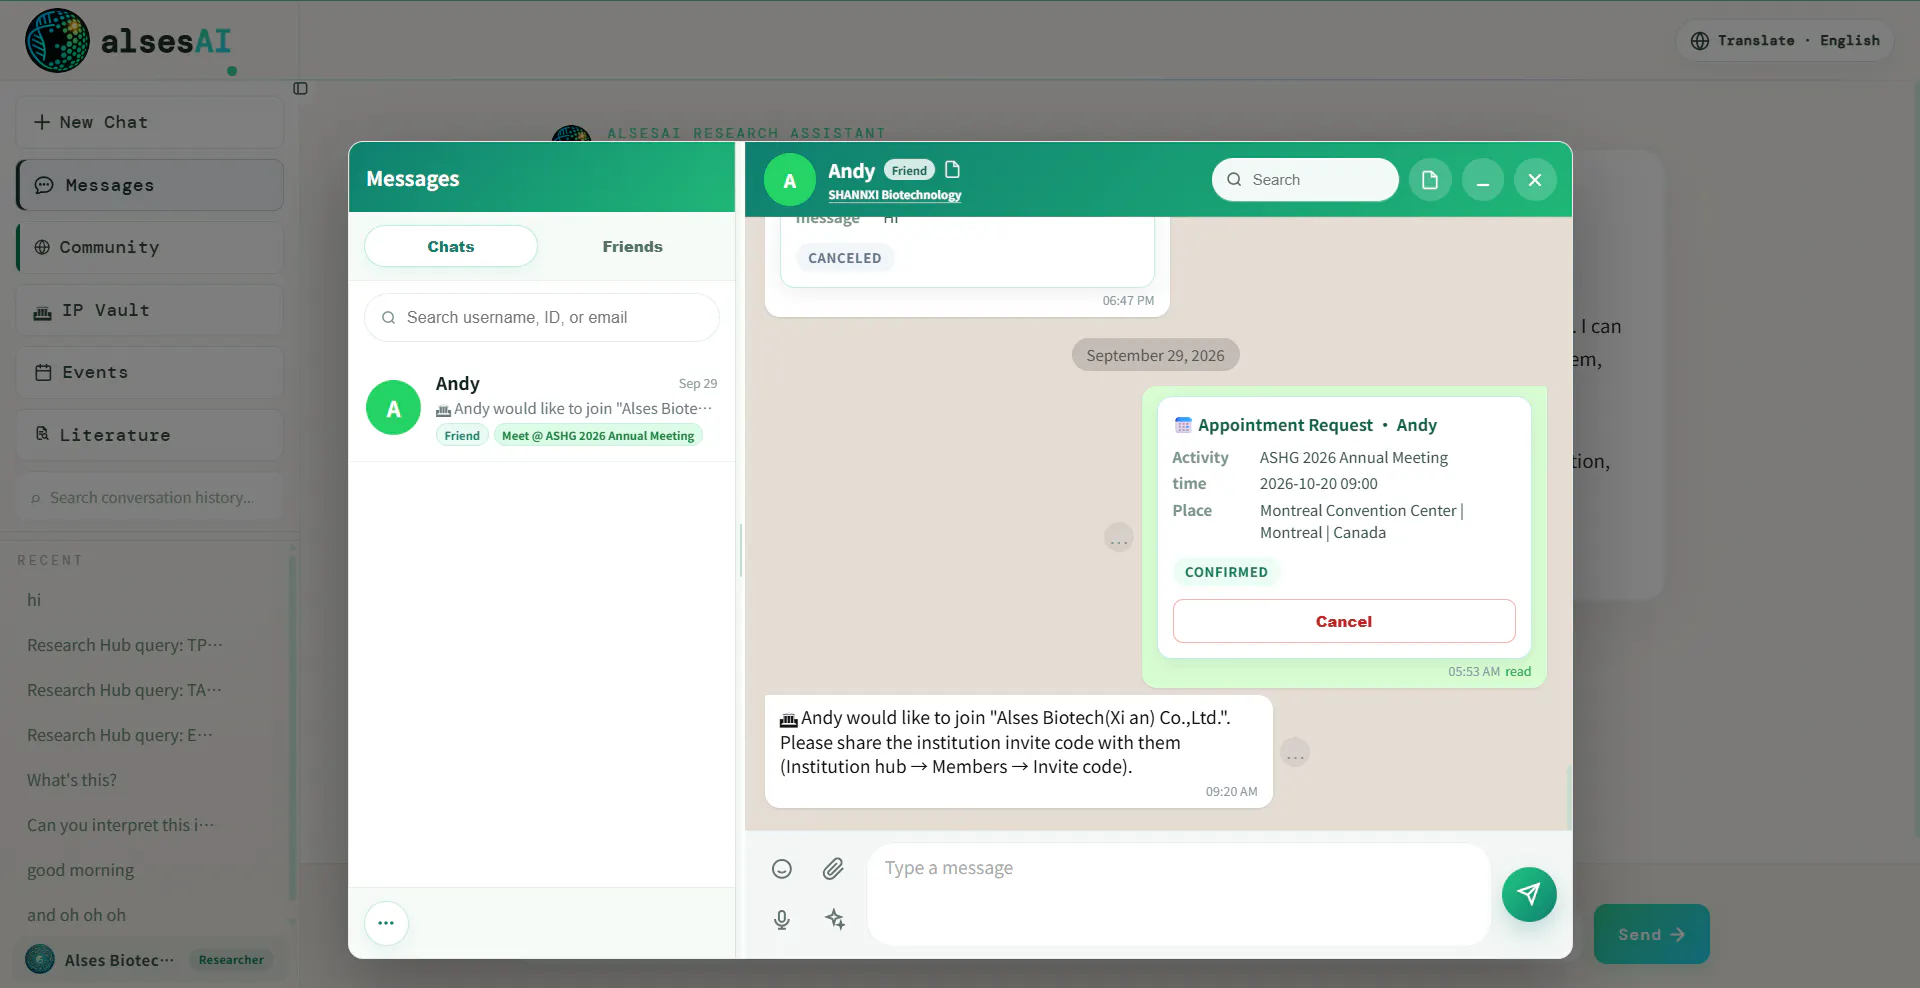
Task: Open Events in the sidebar
Action: (x=150, y=372)
